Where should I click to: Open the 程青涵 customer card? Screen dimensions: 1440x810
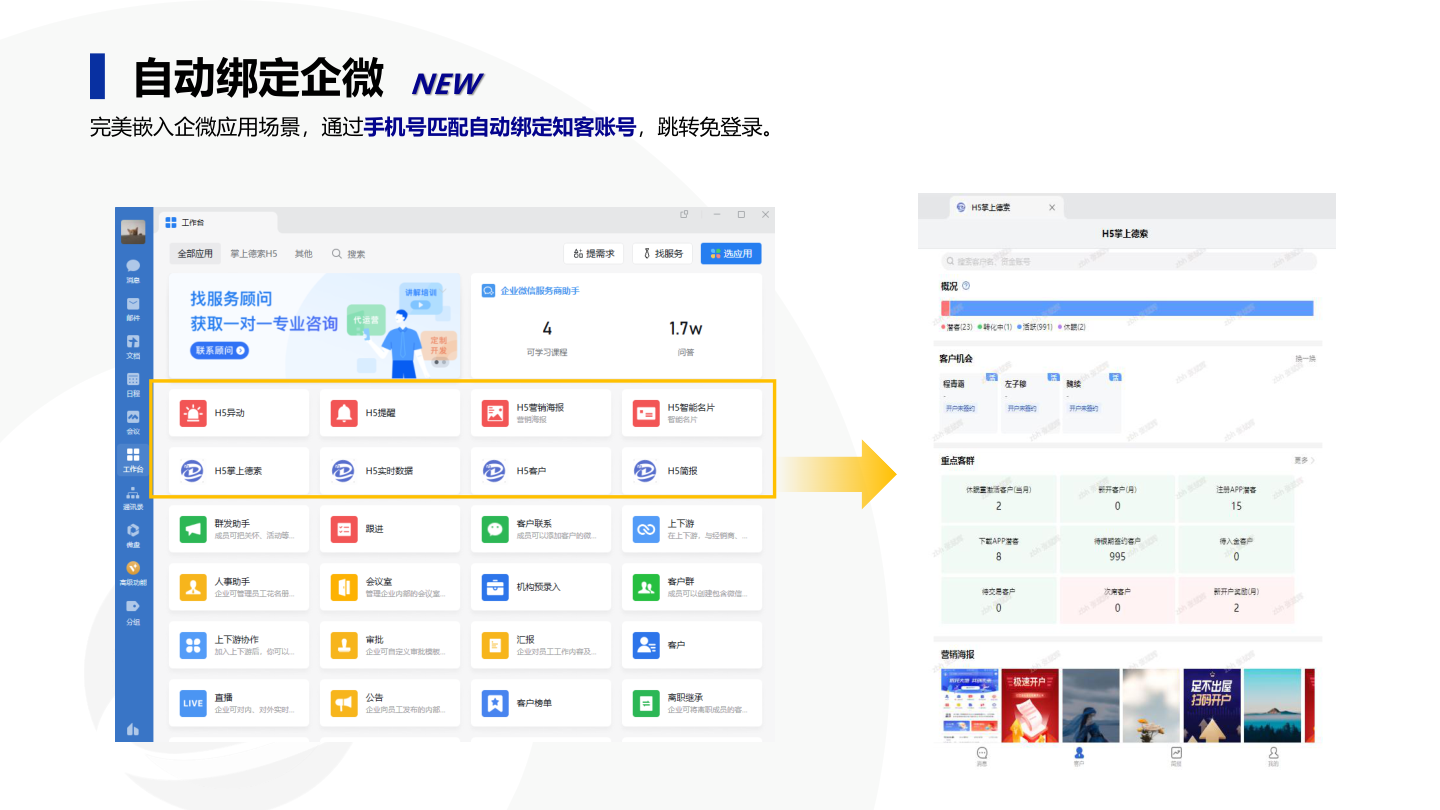969,401
